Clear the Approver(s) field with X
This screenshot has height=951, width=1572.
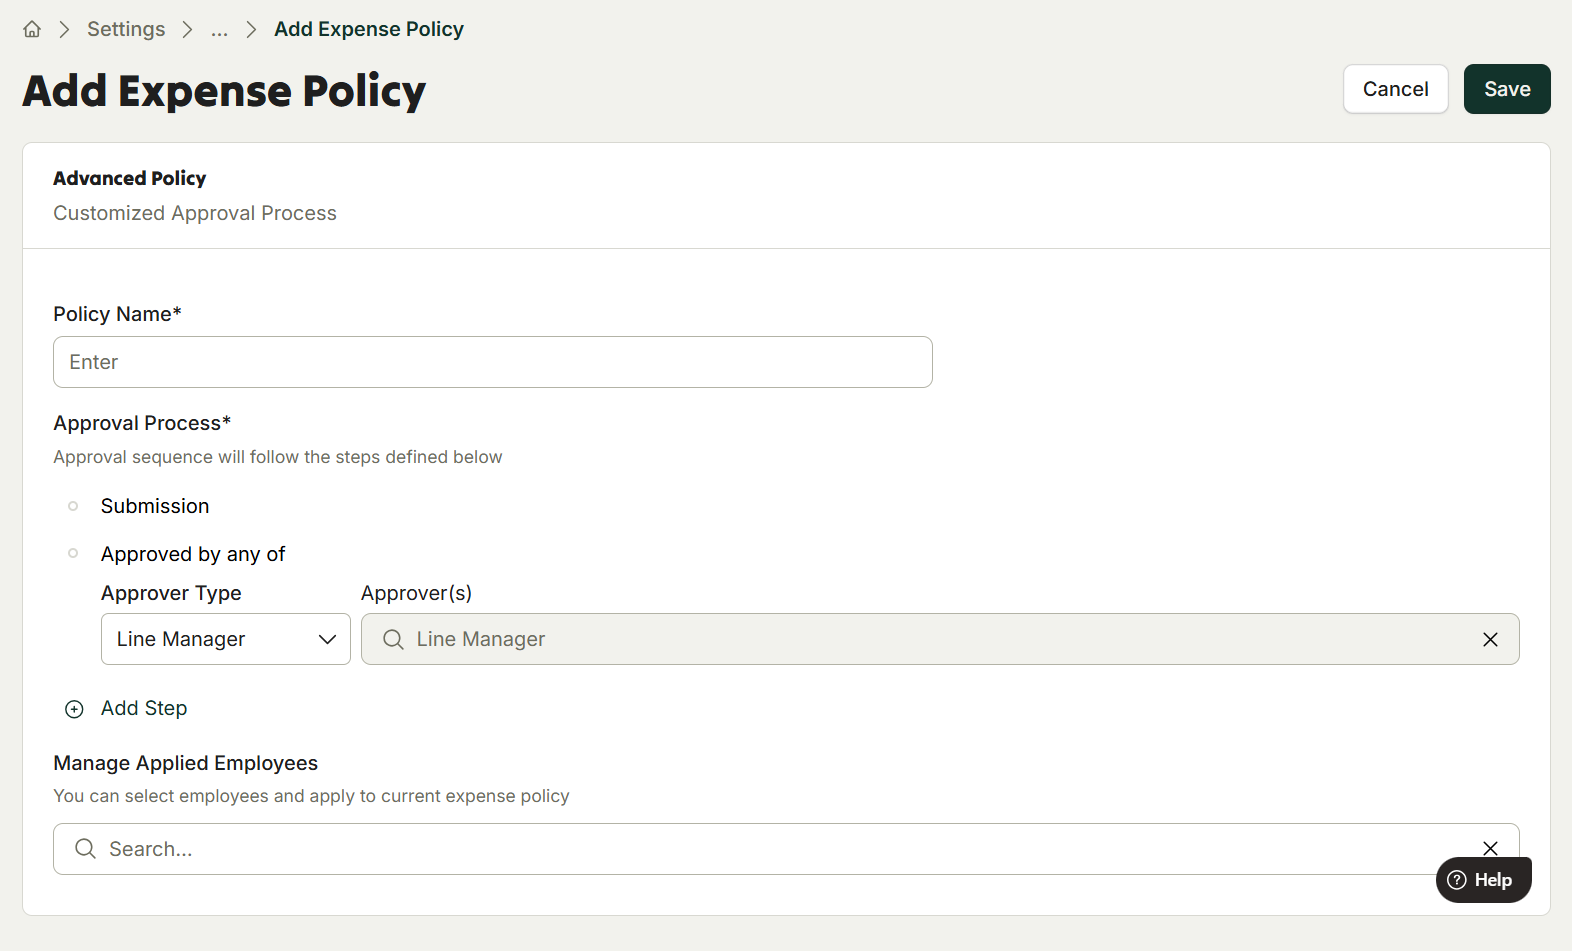tap(1490, 639)
